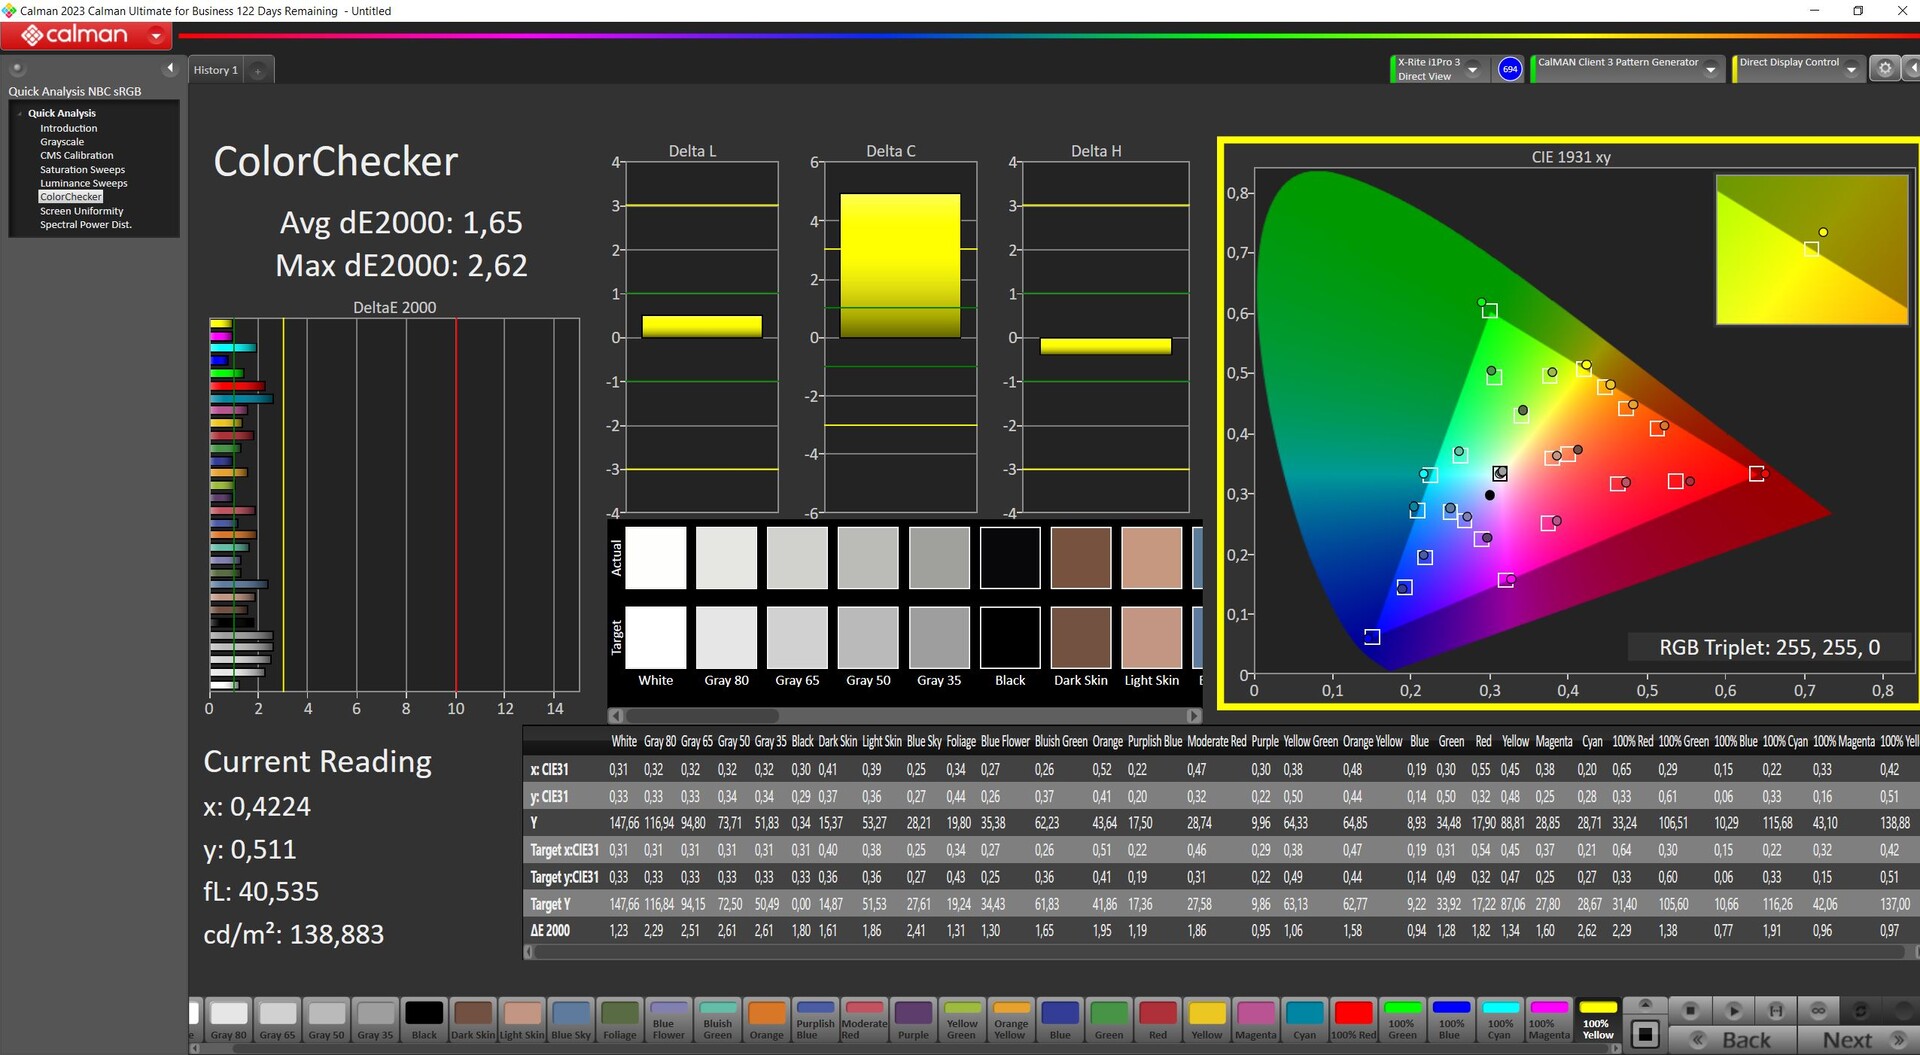
Task: Select the Orange Yellow pattern button
Action: pos(1011,1020)
